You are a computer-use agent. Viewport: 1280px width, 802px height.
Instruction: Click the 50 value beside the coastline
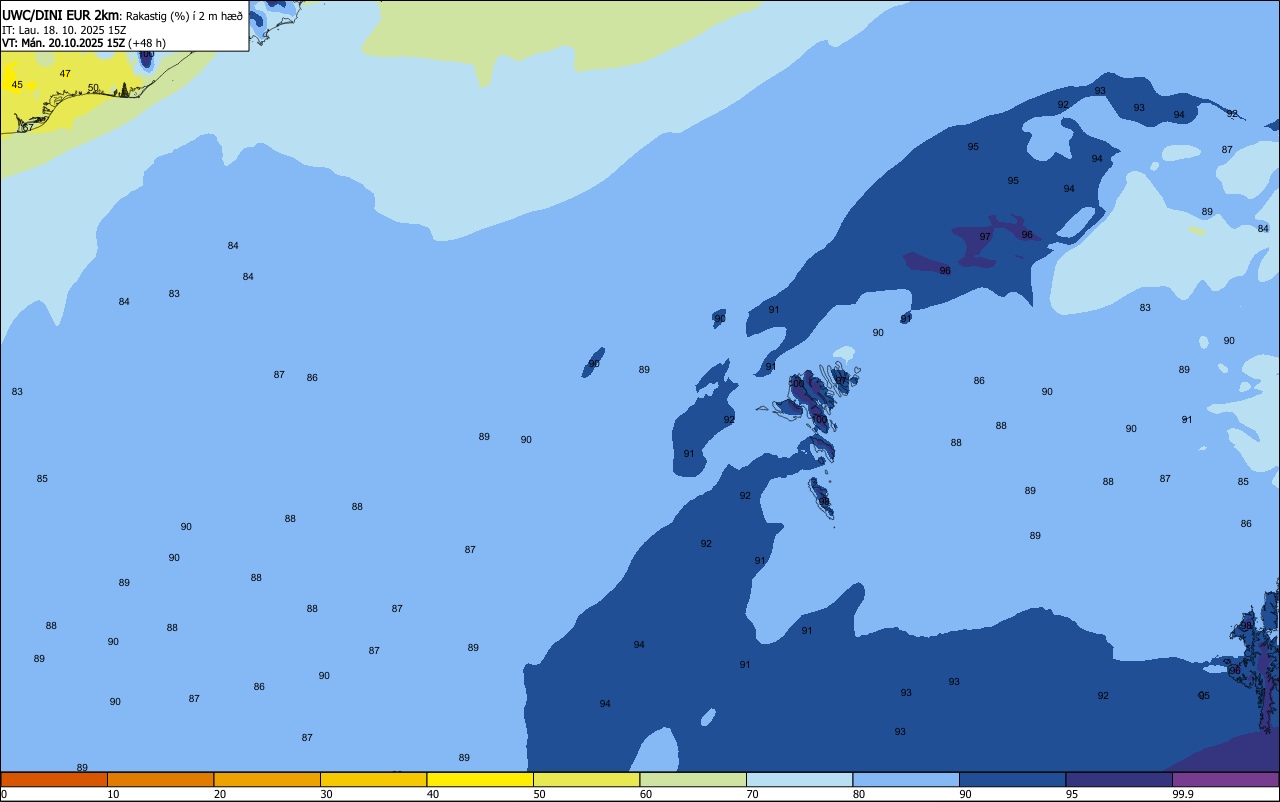coord(93,88)
